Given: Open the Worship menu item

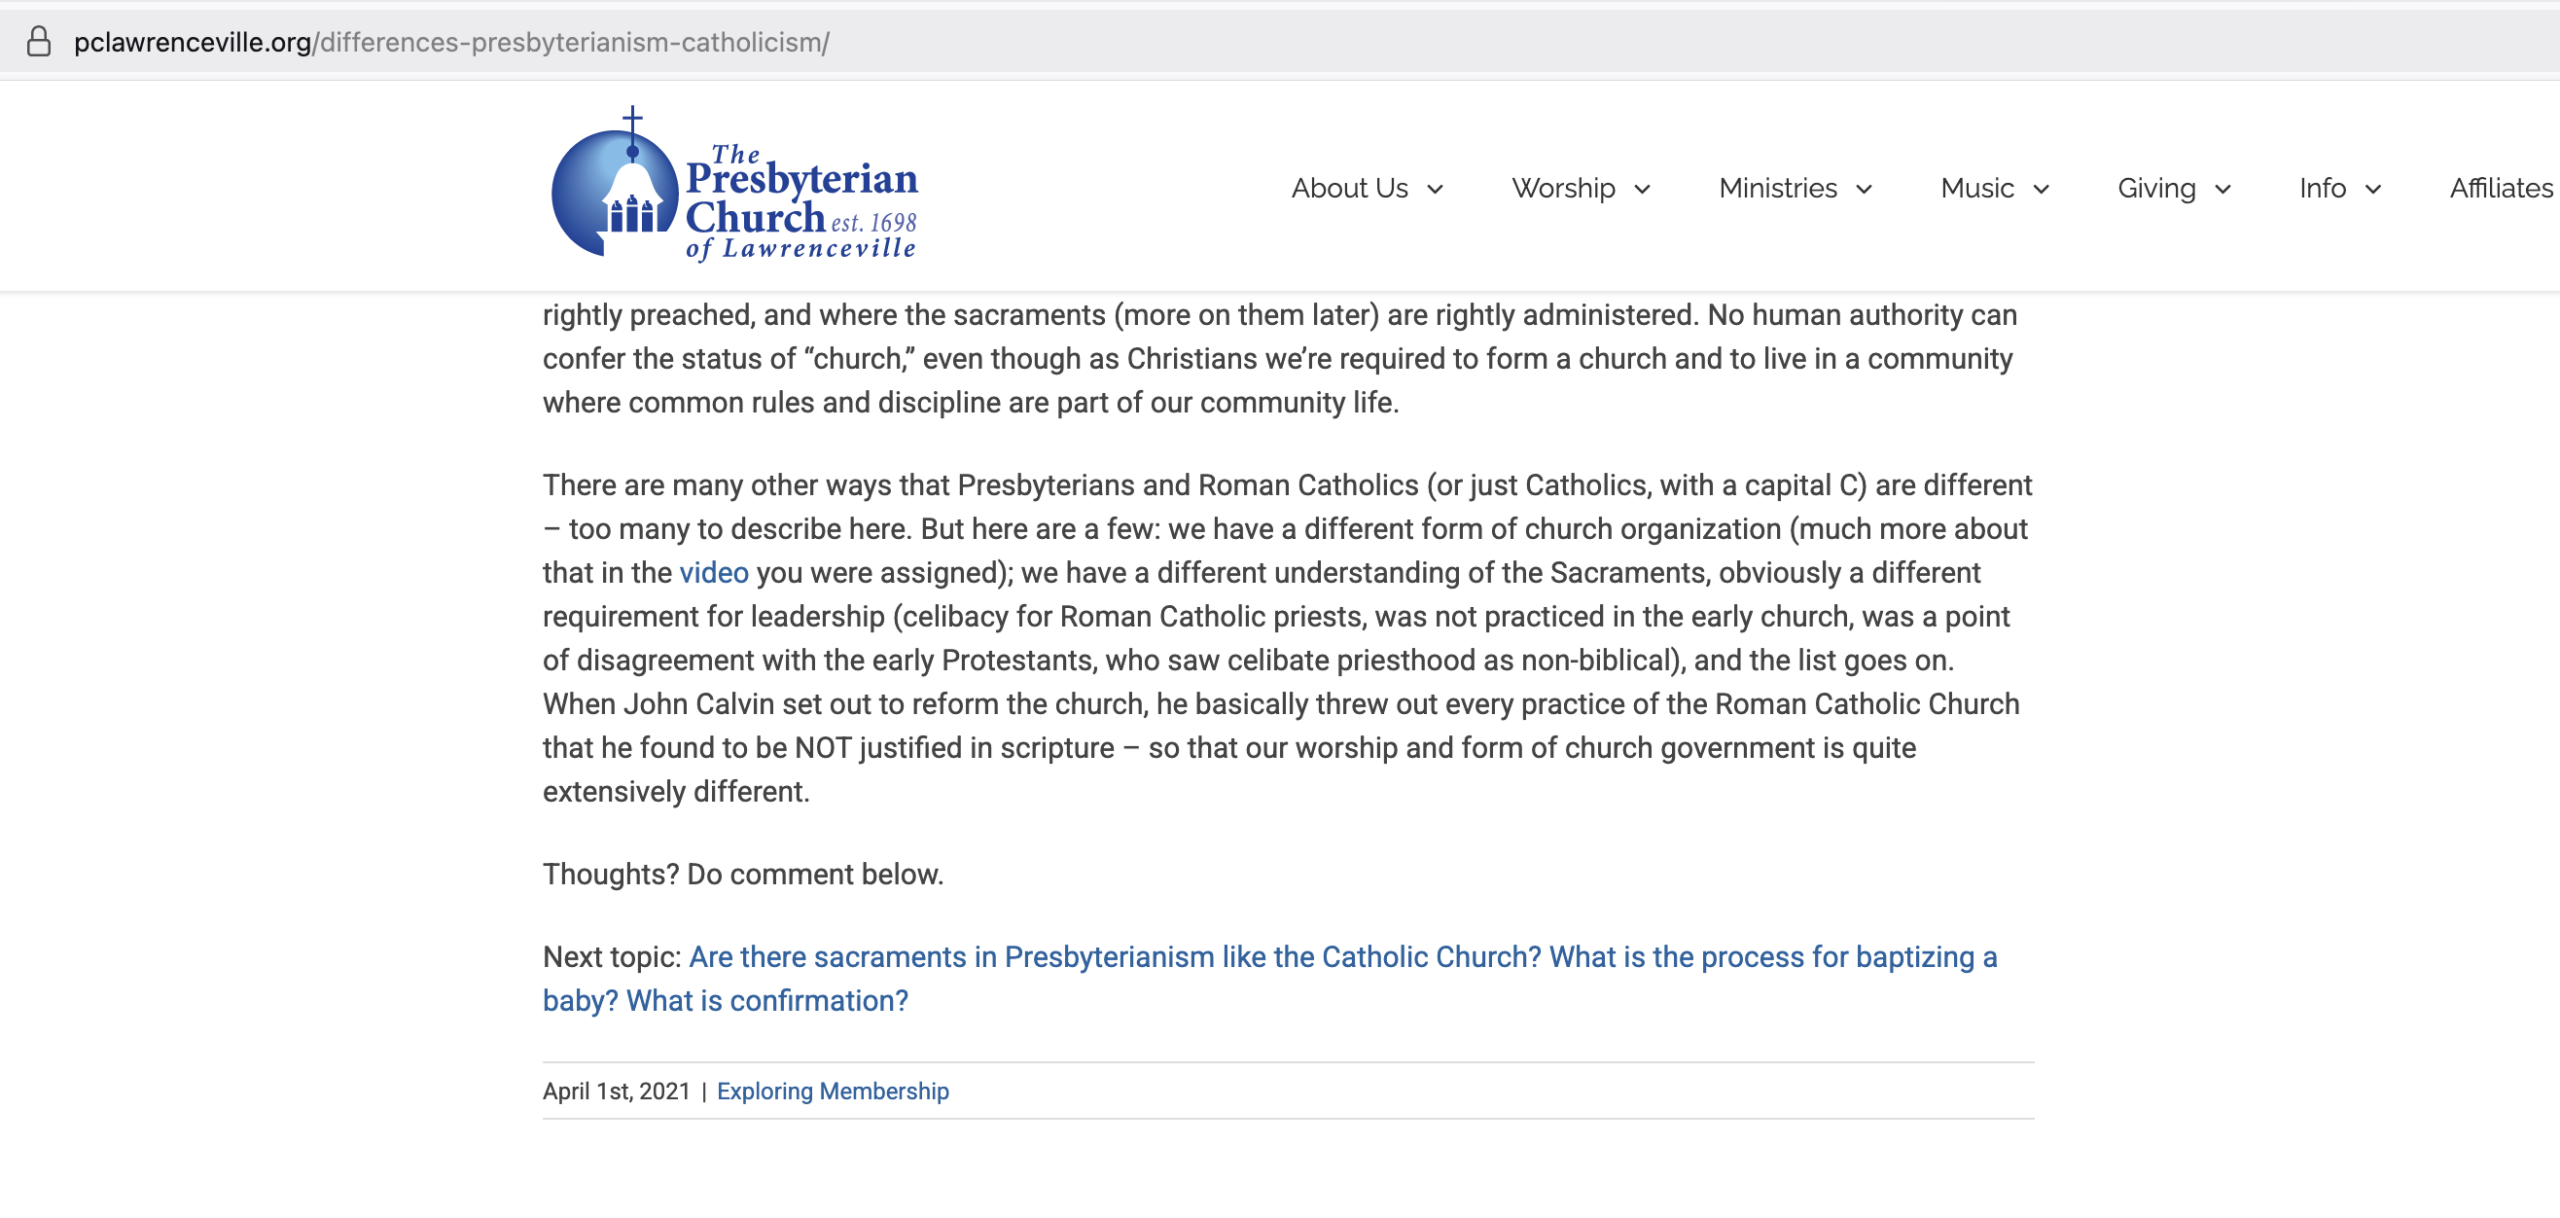Looking at the screenshot, I should [x=1563, y=188].
